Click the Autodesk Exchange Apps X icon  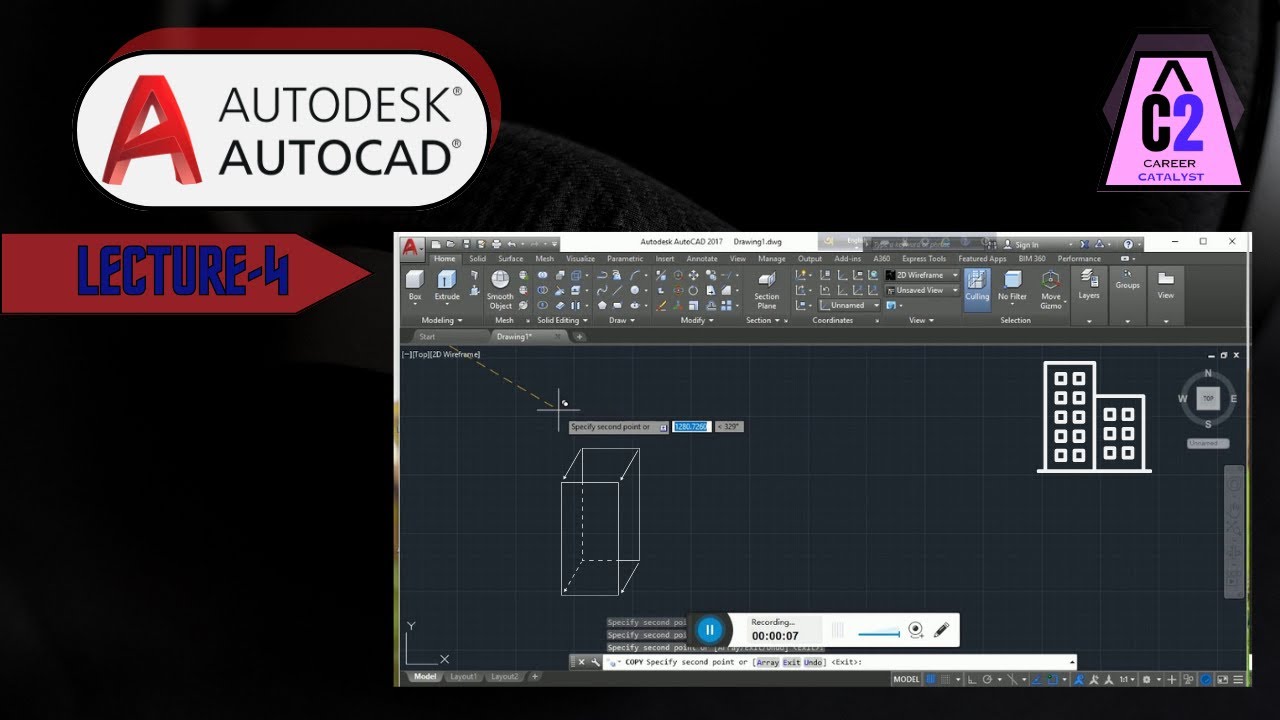[1084, 244]
